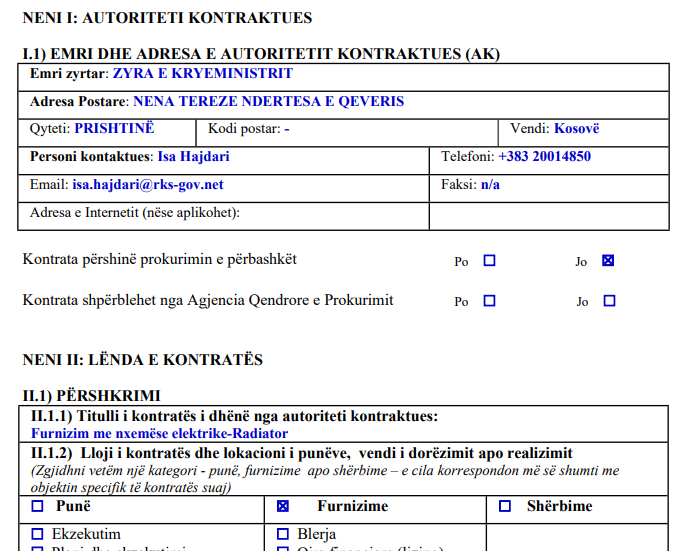Click the ZYRA E KRYEMINISTRIT official name field
683x551 pixels.
point(202,73)
